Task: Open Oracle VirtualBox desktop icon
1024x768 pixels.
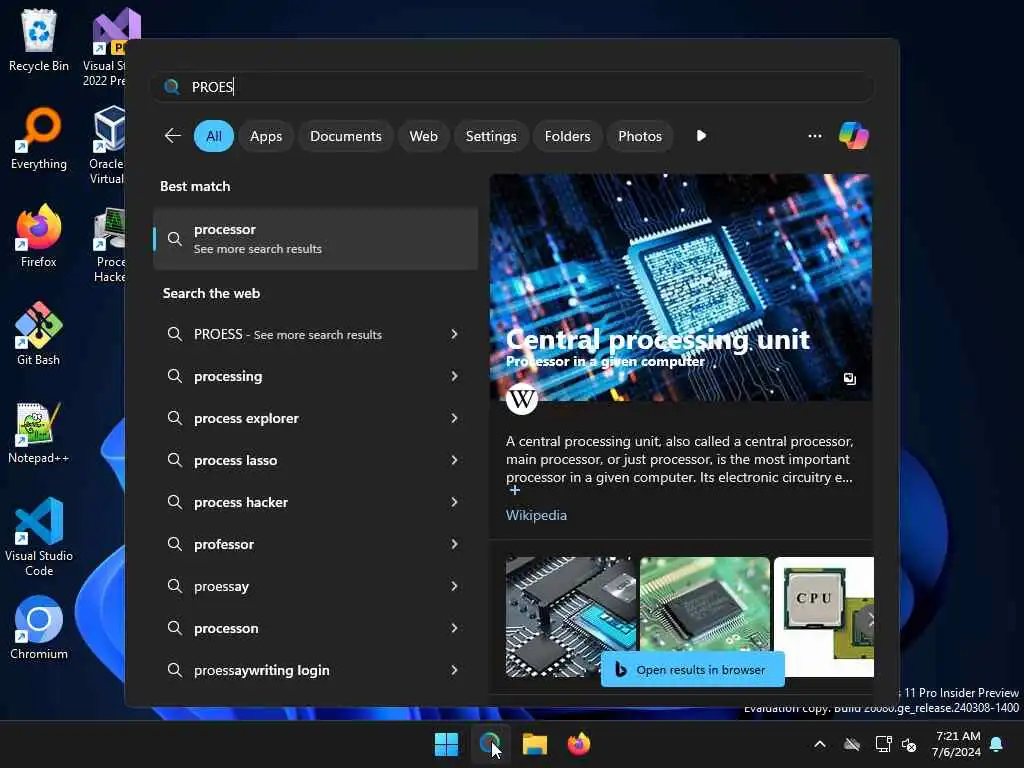Action: [108, 145]
